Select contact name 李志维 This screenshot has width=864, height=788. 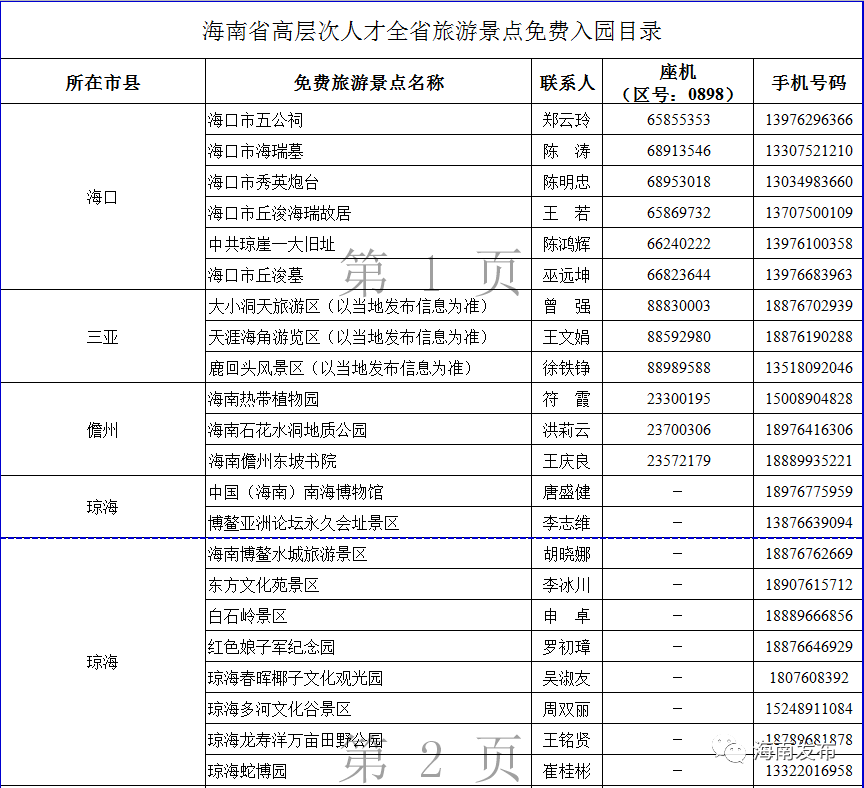[x=566, y=522]
